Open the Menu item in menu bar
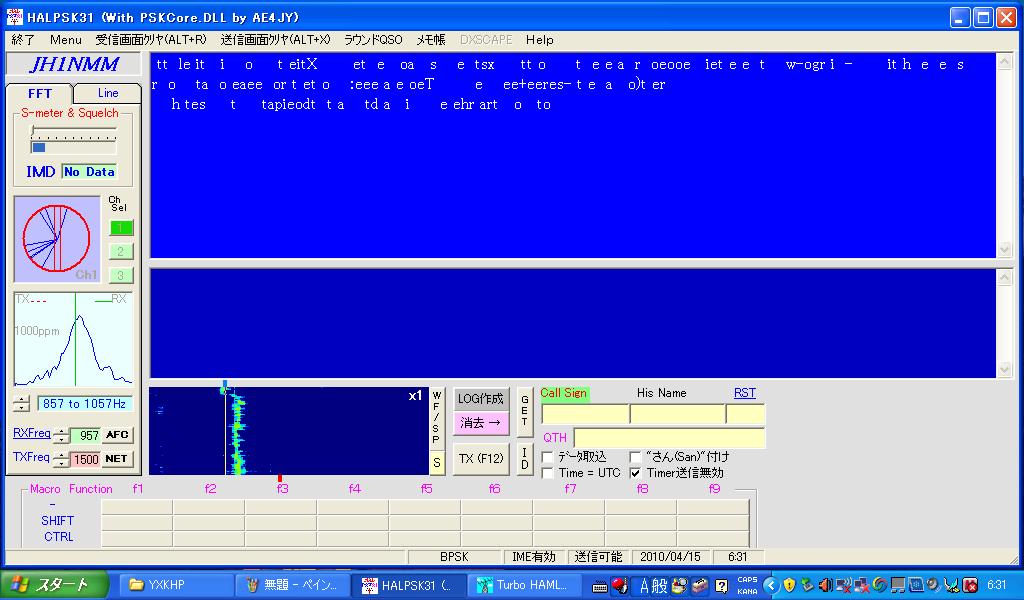 pyautogui.click(x=66, y=40)
